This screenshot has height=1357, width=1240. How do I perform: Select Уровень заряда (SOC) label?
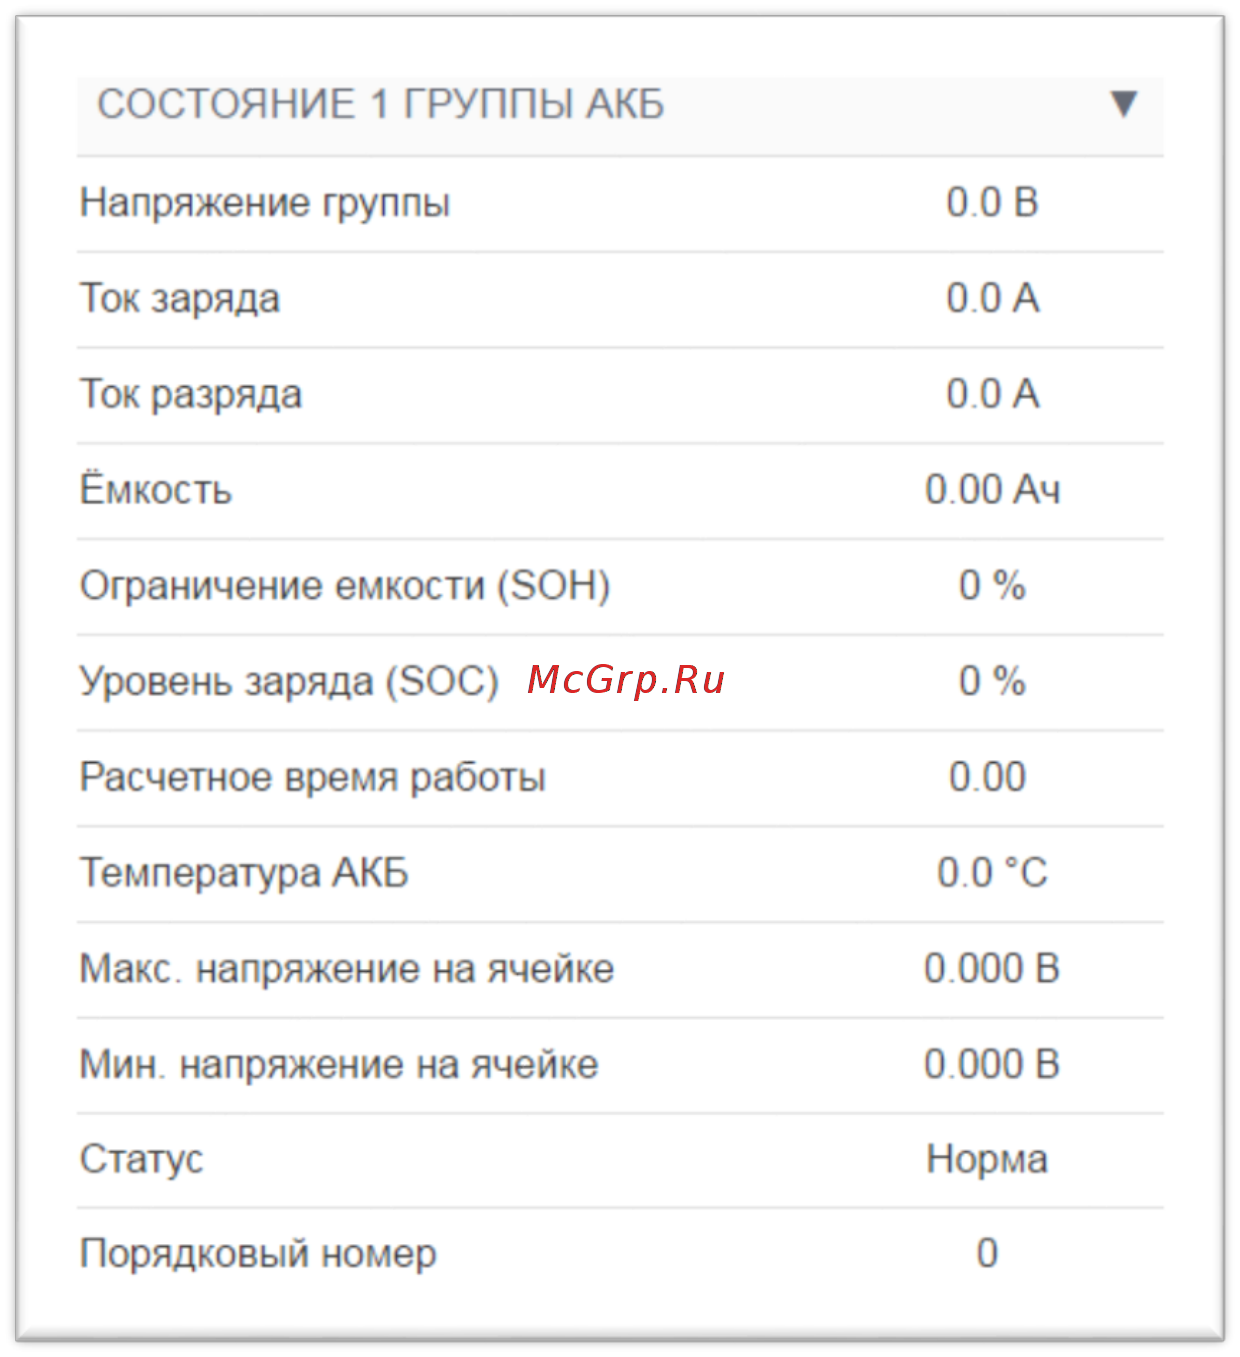289,682
